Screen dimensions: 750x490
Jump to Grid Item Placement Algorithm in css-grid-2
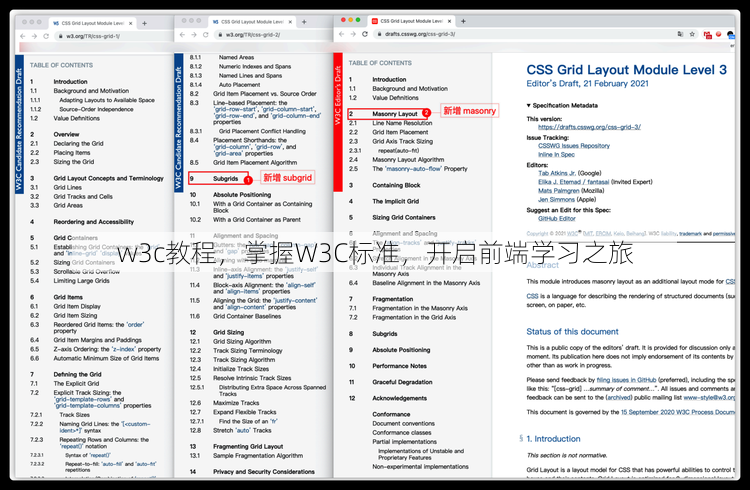point(255,163)
